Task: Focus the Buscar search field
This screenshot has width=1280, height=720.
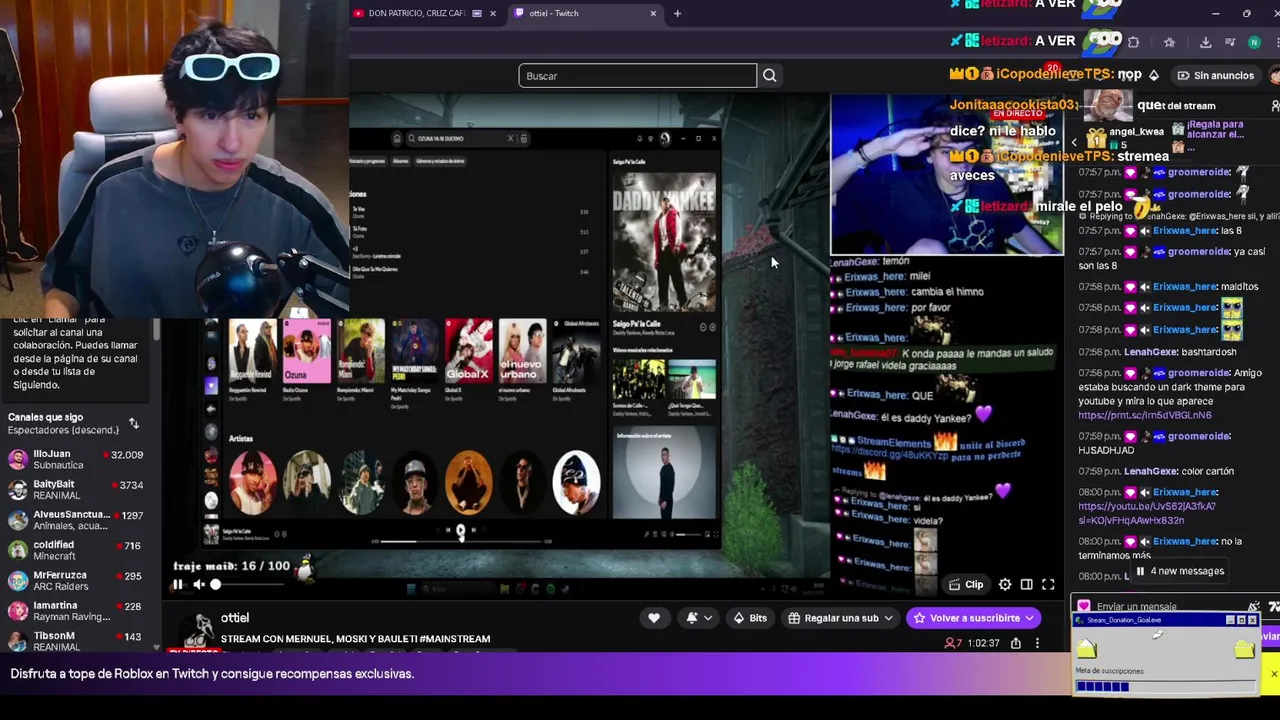Action: [x=637, y=76]
